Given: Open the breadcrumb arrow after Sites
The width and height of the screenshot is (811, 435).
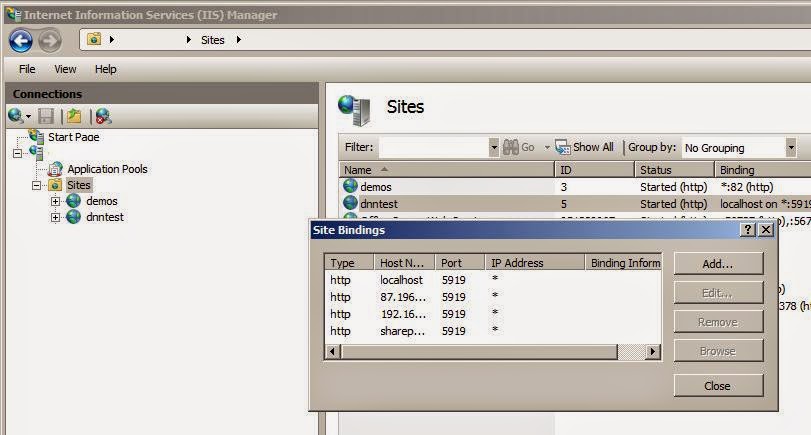Looking at the screenshot, I should click(238, 40).
